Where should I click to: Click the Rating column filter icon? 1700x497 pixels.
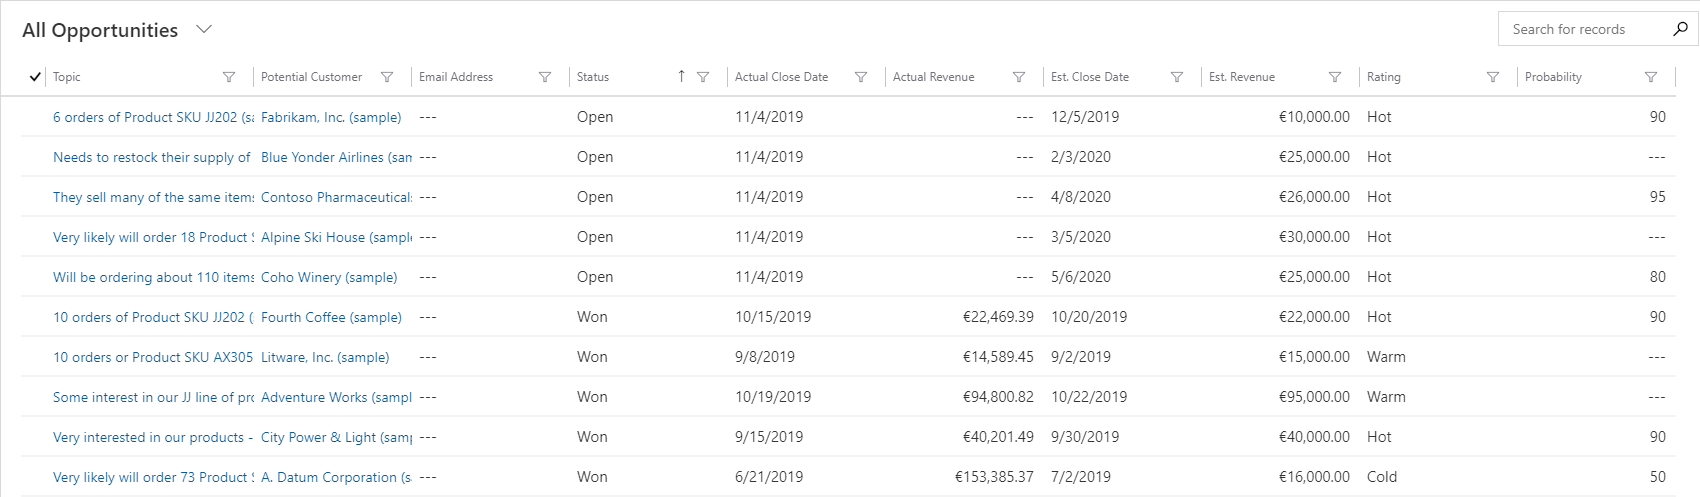click(x=1493, y=77)
